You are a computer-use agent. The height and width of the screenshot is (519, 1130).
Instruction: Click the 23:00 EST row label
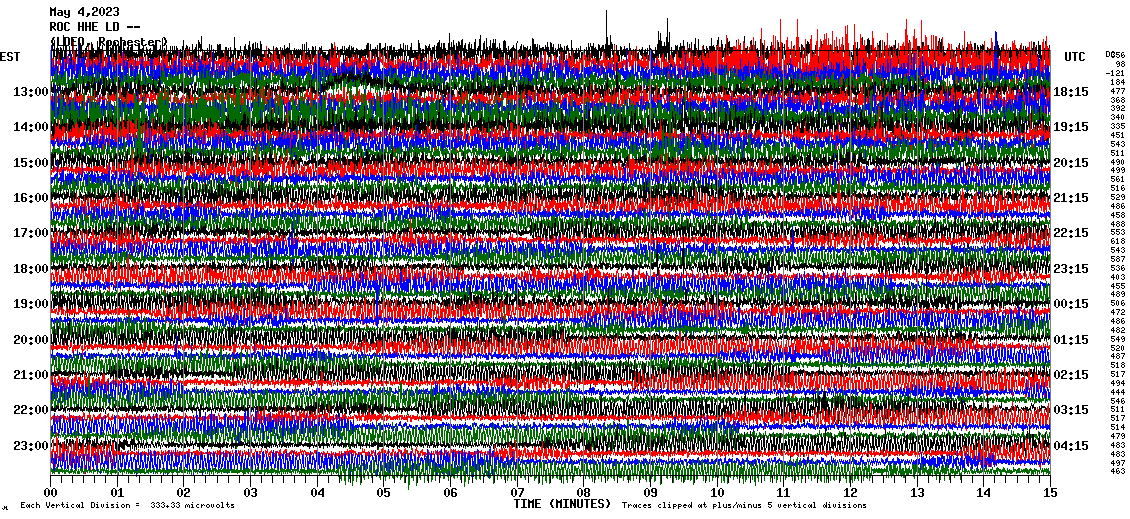[x=30, y=445]
